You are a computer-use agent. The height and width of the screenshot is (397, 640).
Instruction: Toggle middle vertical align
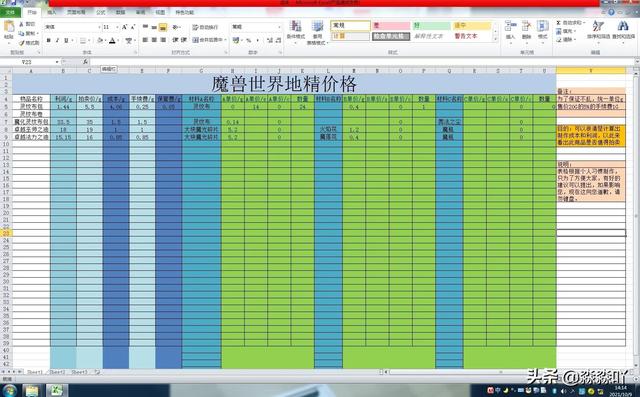(154, 27)
